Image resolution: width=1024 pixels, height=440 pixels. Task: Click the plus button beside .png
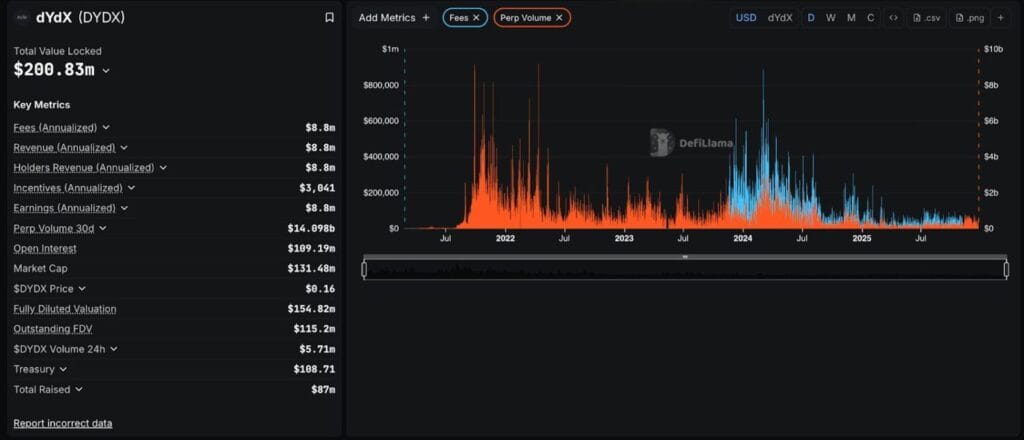click(1000, 18)
